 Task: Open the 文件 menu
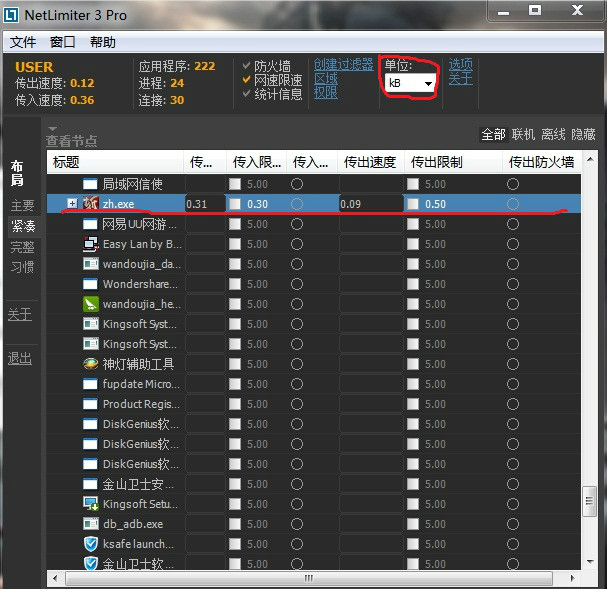23,42
